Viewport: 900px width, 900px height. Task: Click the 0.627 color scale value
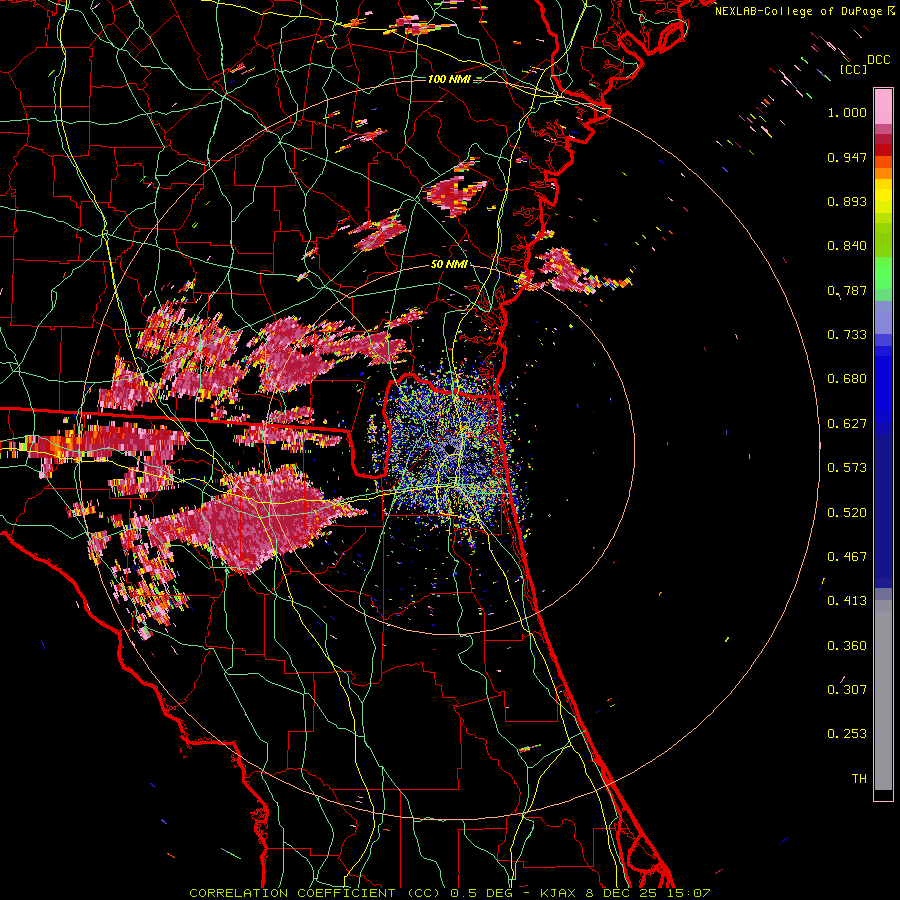coord(847,424)
